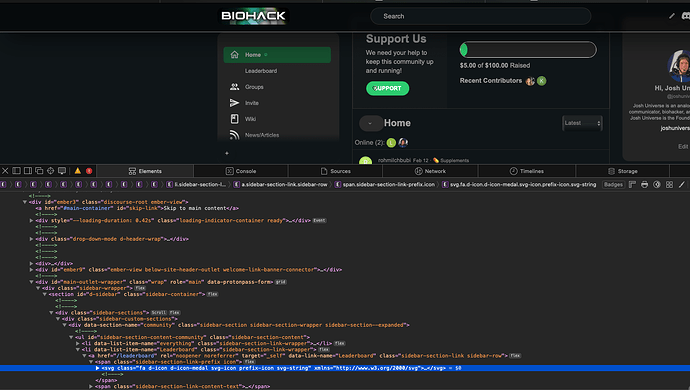The height and width of the screenshot is (390, 690).
Task: Select the span.sidebar-section-link-prefix.icon breadcrumb
Action: coord(385,184)
